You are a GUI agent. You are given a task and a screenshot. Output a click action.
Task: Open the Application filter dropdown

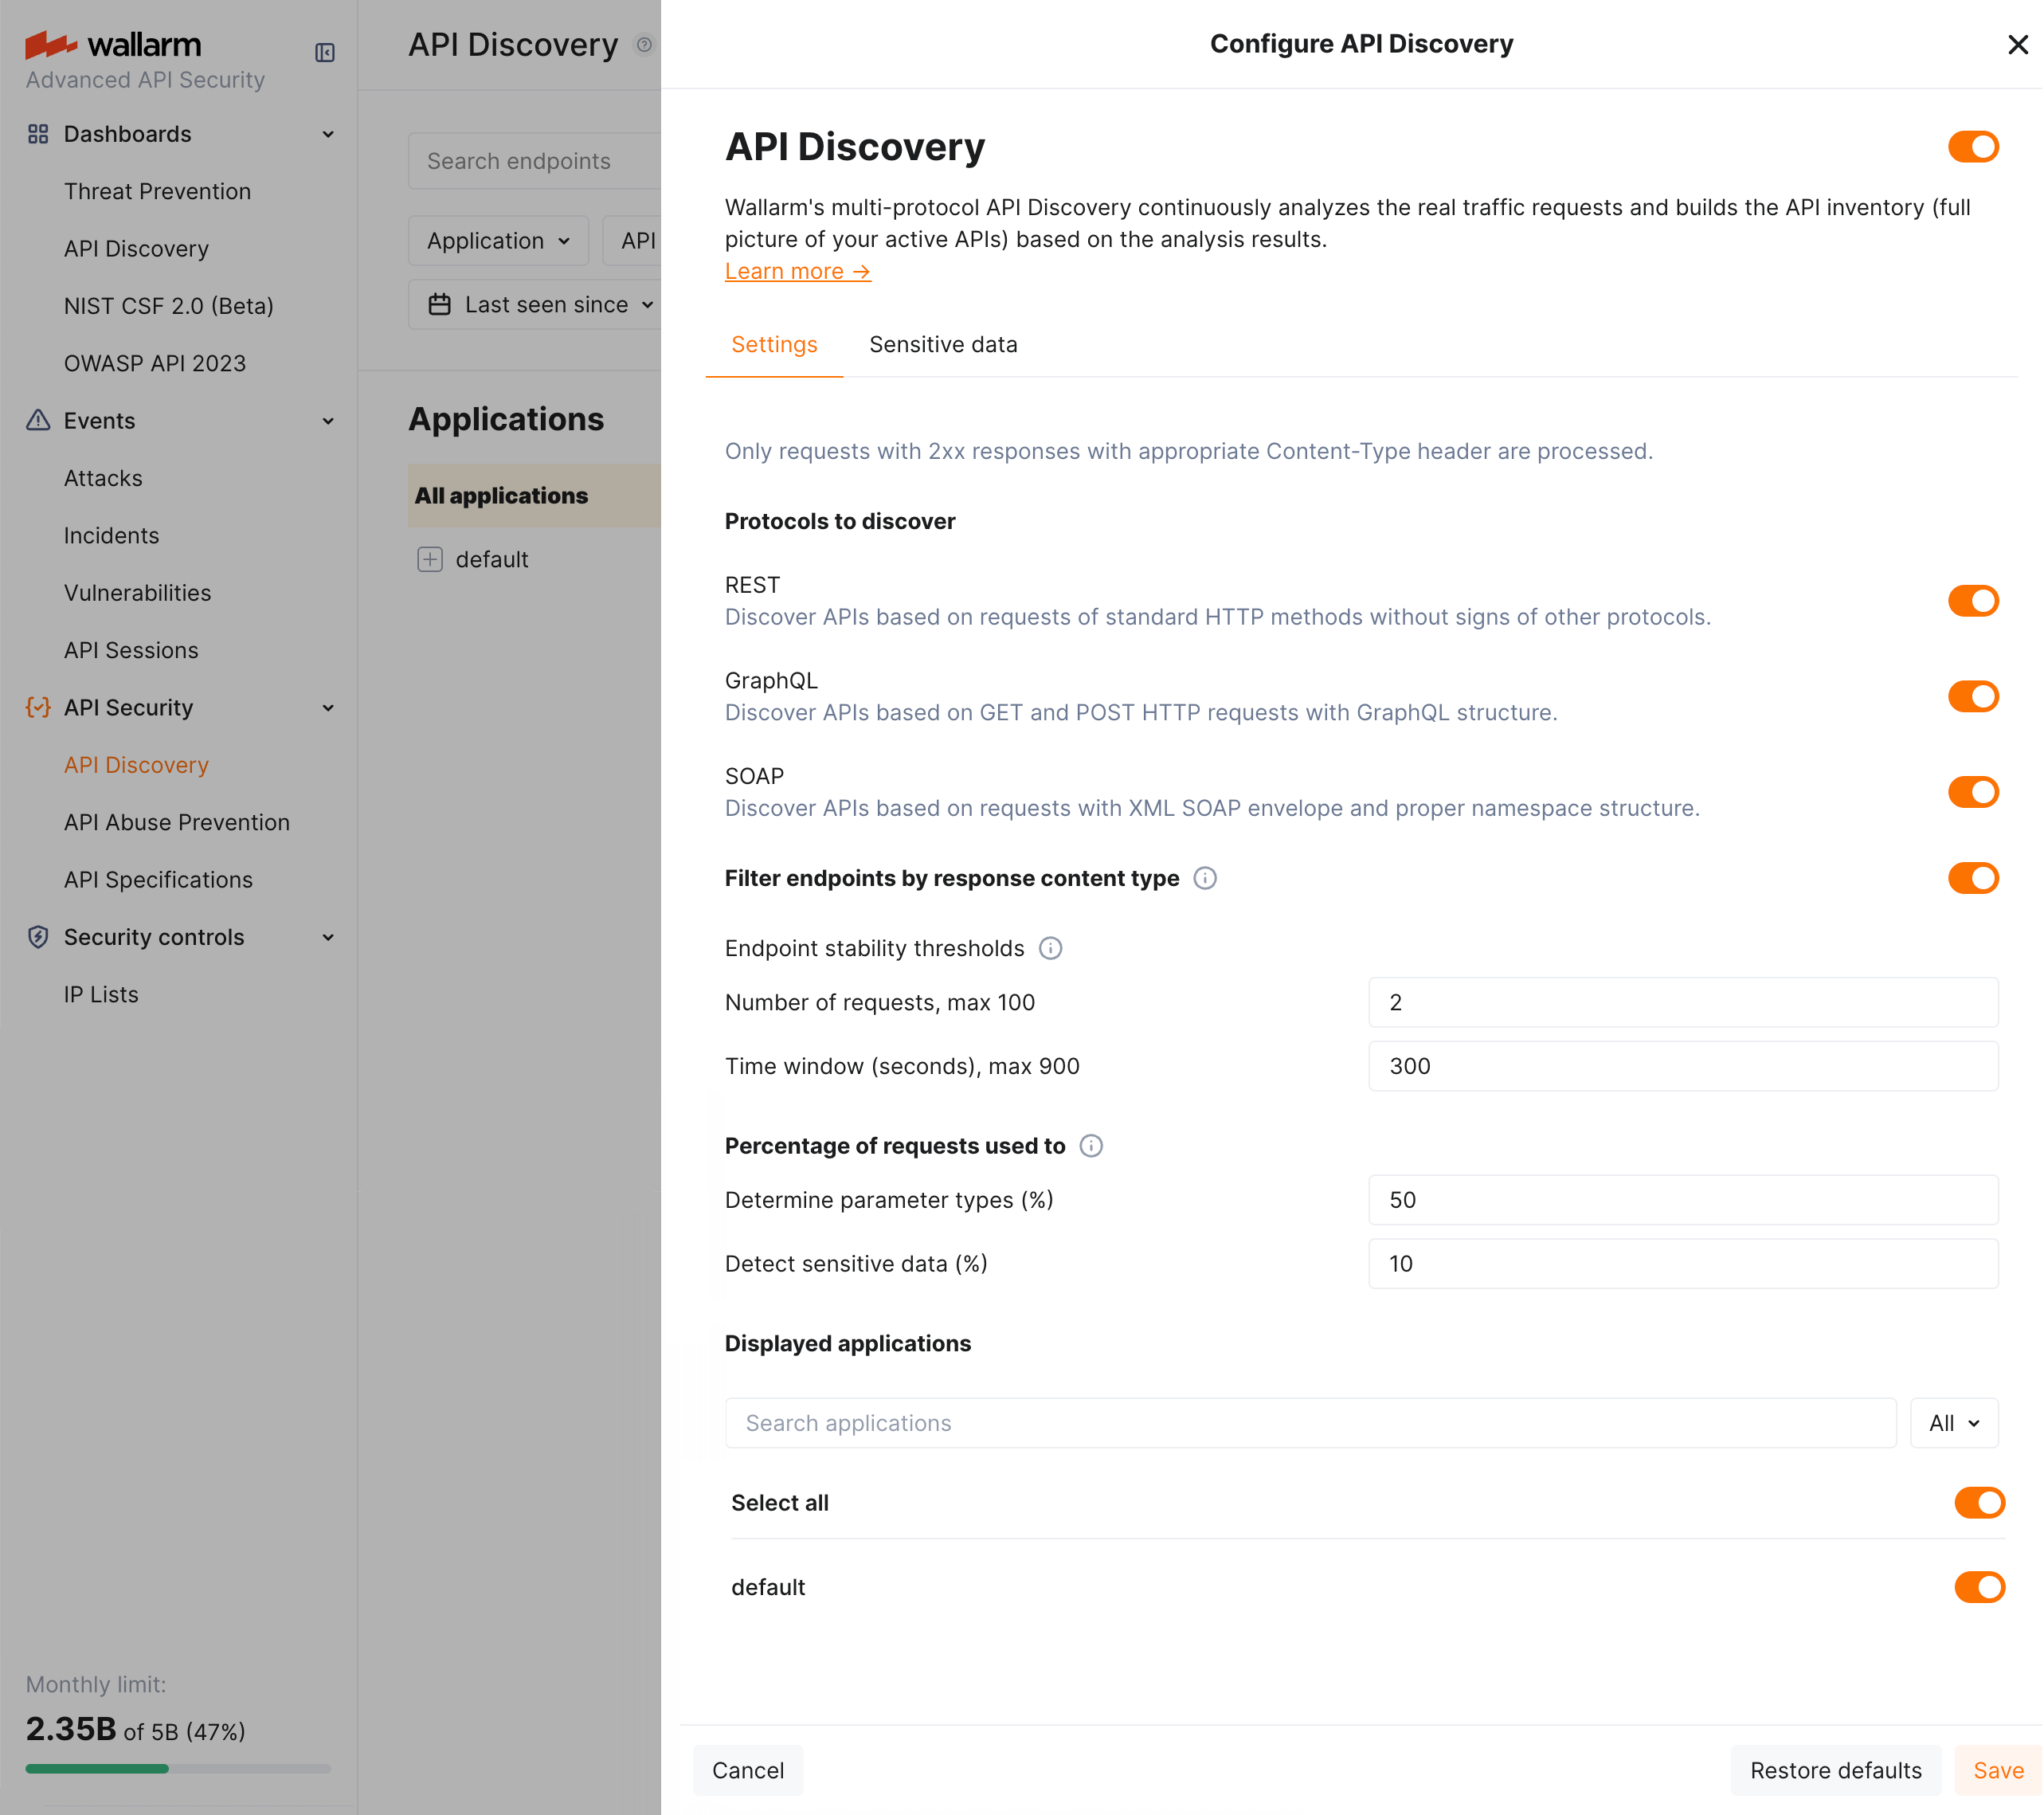[497, 240]
